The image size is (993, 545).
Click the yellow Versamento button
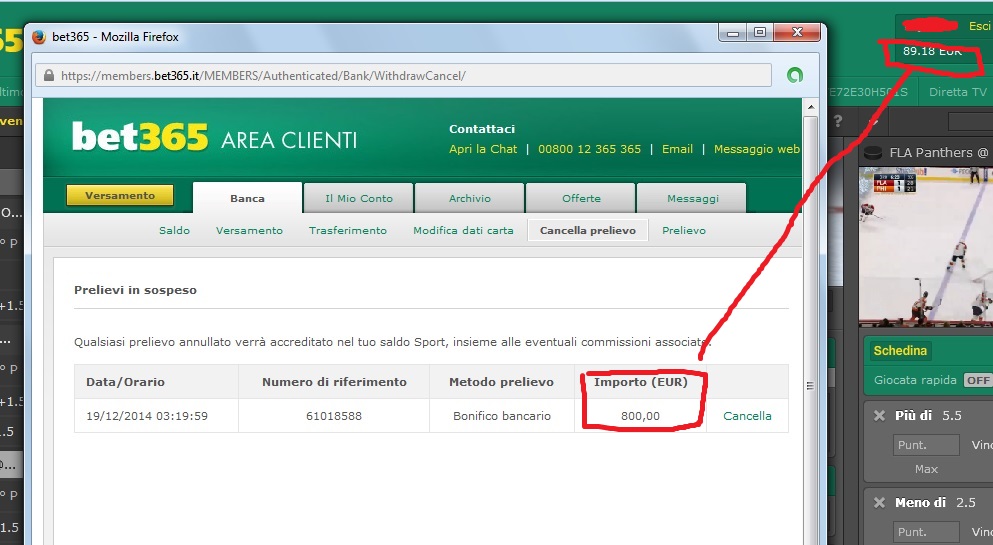coord(120,196)
